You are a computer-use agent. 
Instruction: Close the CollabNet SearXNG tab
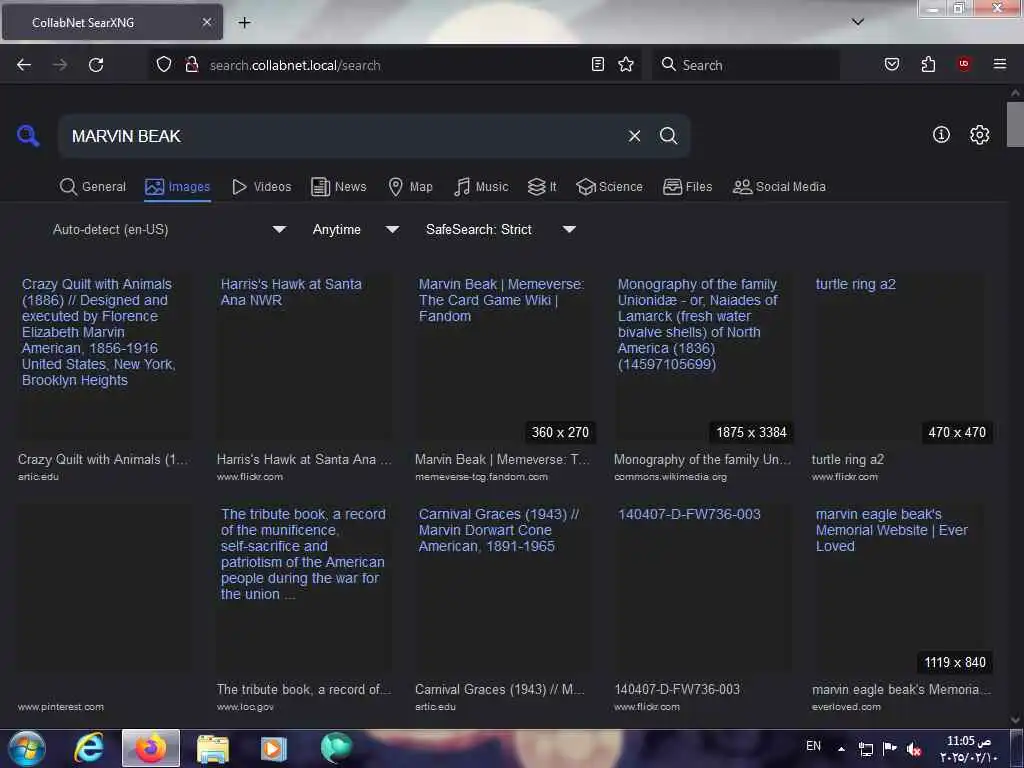pos(206,22)
